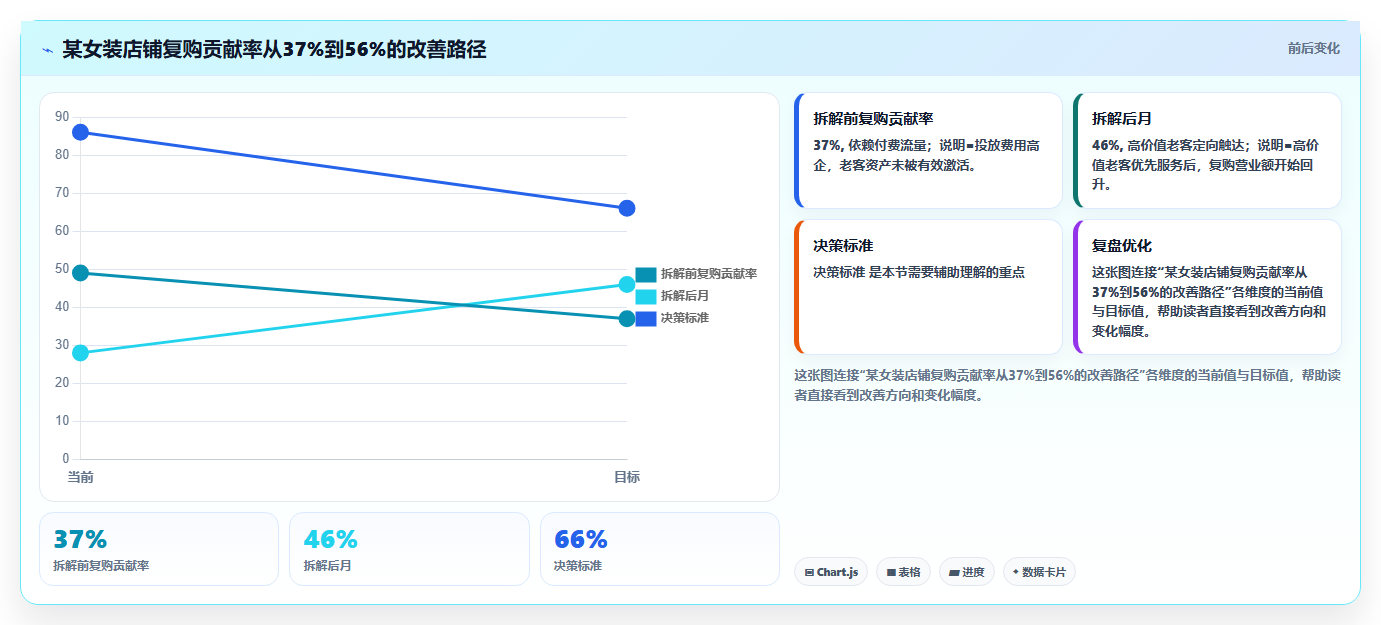Click the 拆解前复购贡献率 legend label
The width and height of the screenshot is (1381, 625).
[709, 274]
